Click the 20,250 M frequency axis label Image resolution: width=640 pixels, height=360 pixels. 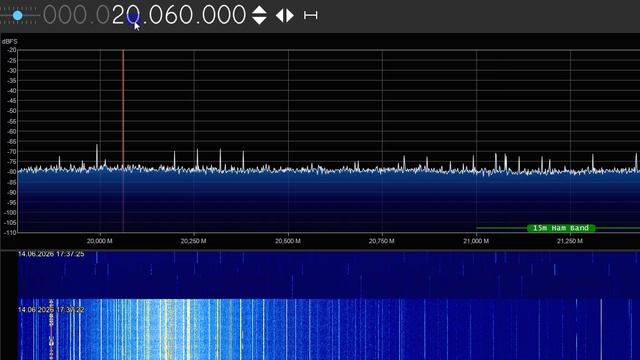point(193,241)
